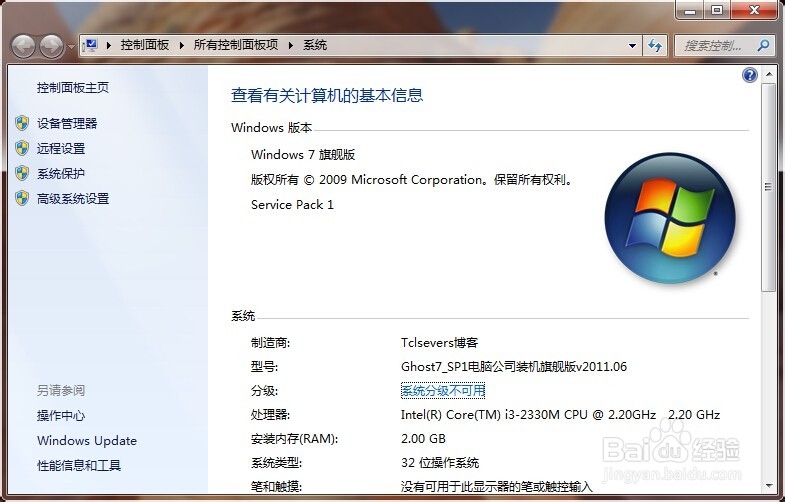Select the 控制面板 breadcrumb
The height and width of the screenshot is (502, 785).
145,45
